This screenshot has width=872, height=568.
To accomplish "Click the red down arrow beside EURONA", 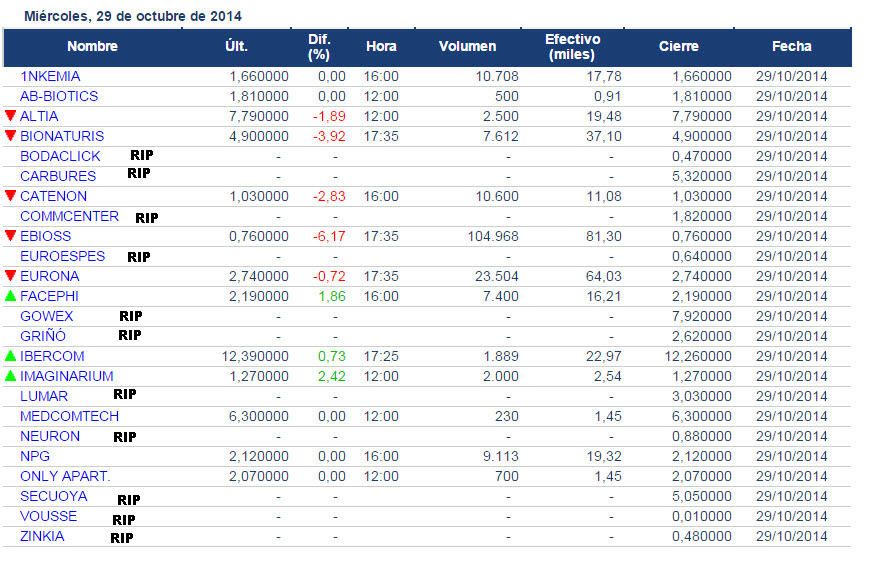I will click(x=11, y=276).
